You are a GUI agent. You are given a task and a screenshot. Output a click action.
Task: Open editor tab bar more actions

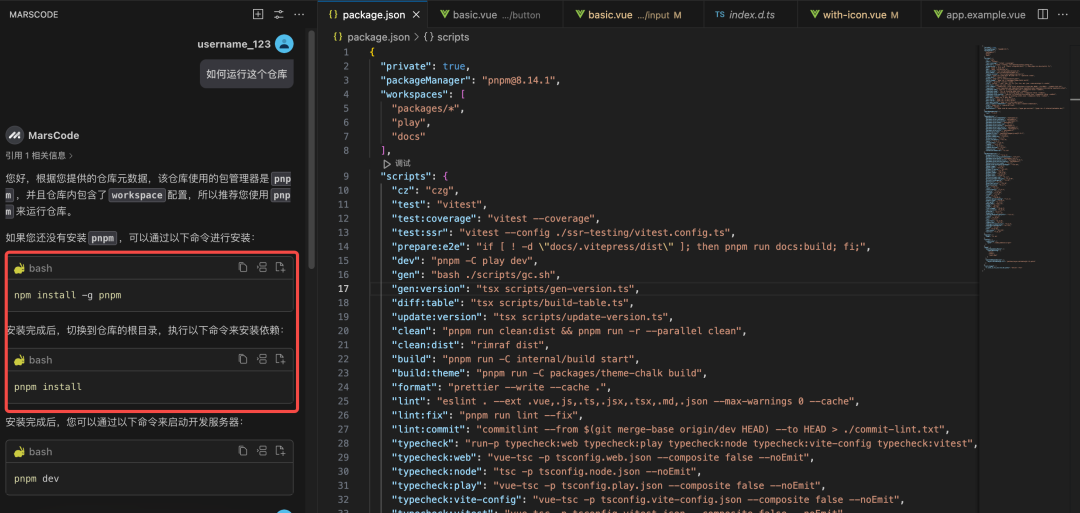pyautogui.click(x=1064, y=15)
